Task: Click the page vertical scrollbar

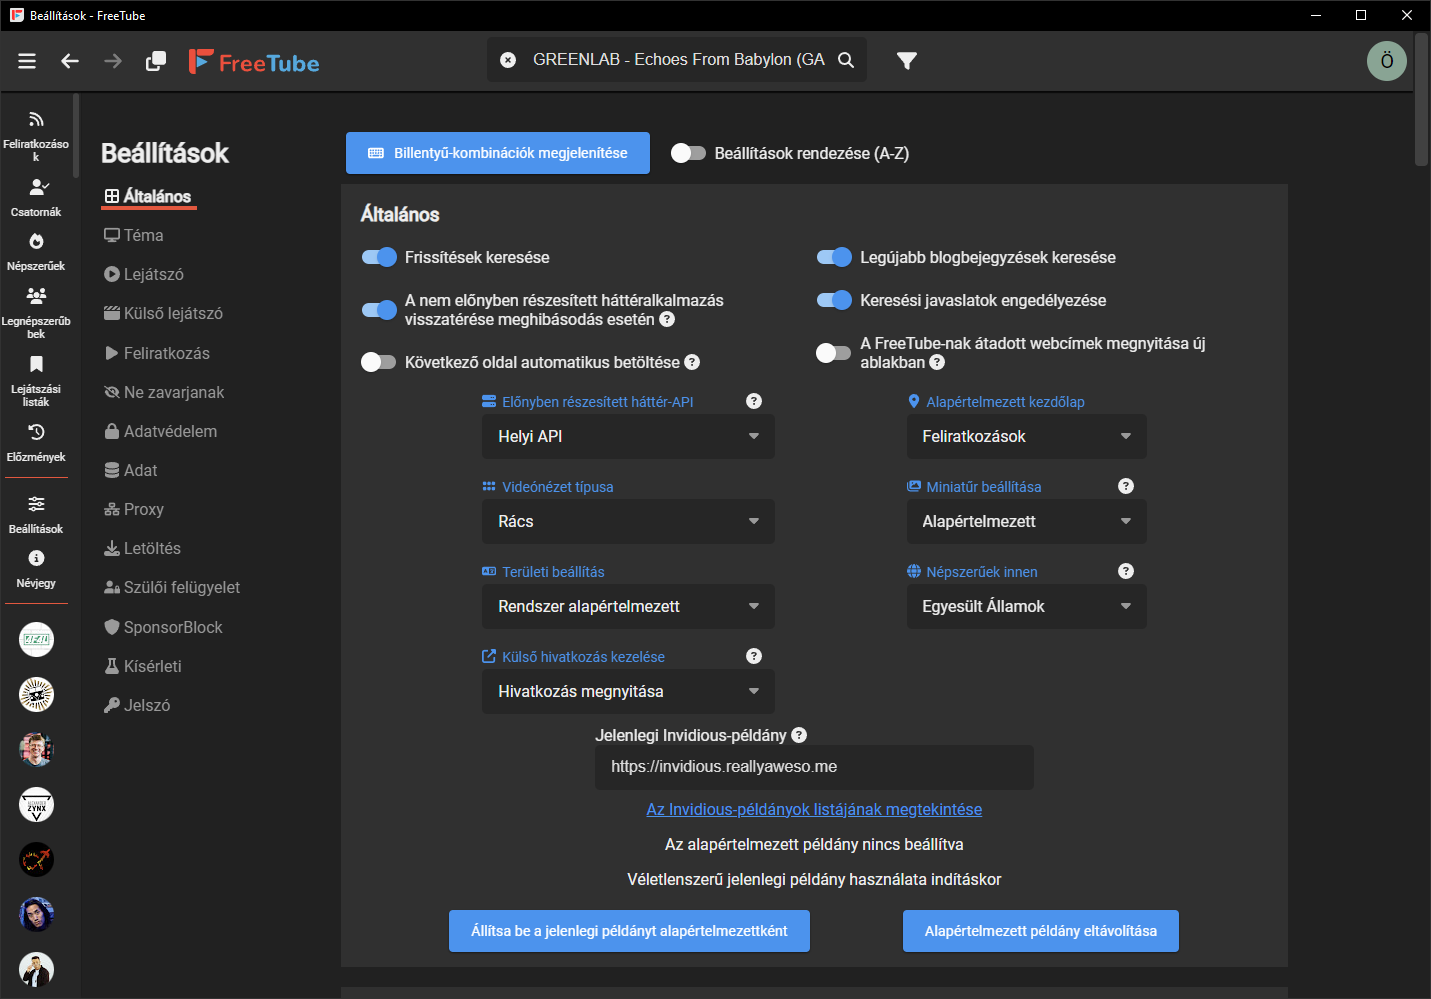Action: 1422,100
